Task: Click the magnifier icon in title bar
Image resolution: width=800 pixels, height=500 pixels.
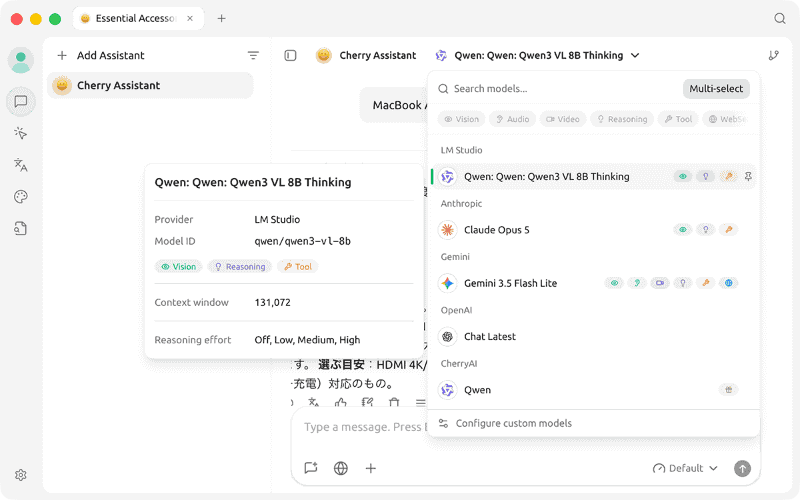Action: [x=780, y=18]
